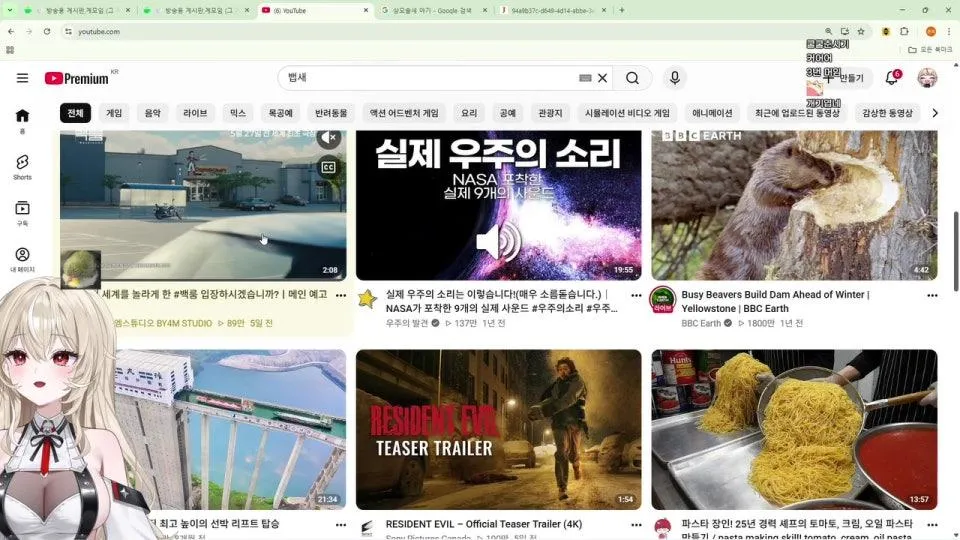The image size is (960, 540).
Task: Select the 음악 chip
Action: click(x=152, y=113)
